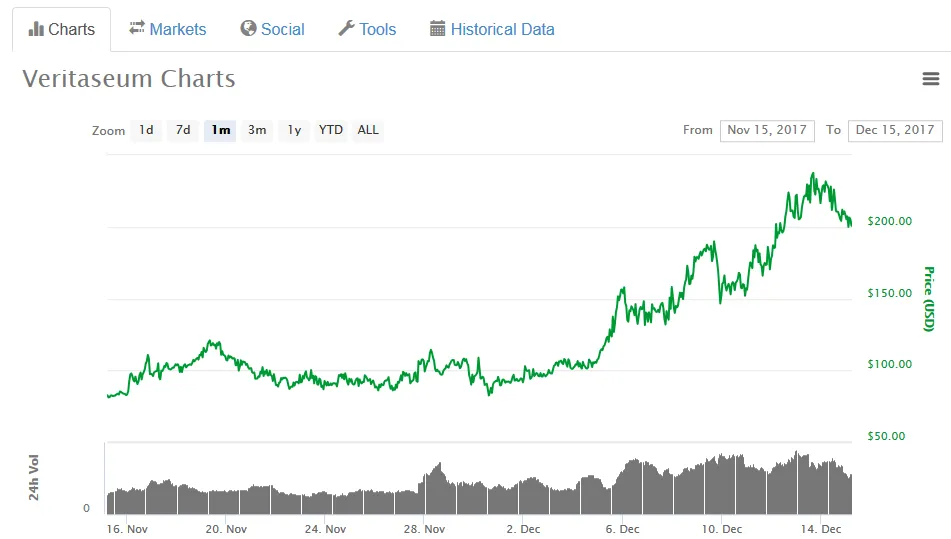Set zoom range to 1d
Image resolution: width=951 pixels, height=539 pixels.
coord(146,130)
